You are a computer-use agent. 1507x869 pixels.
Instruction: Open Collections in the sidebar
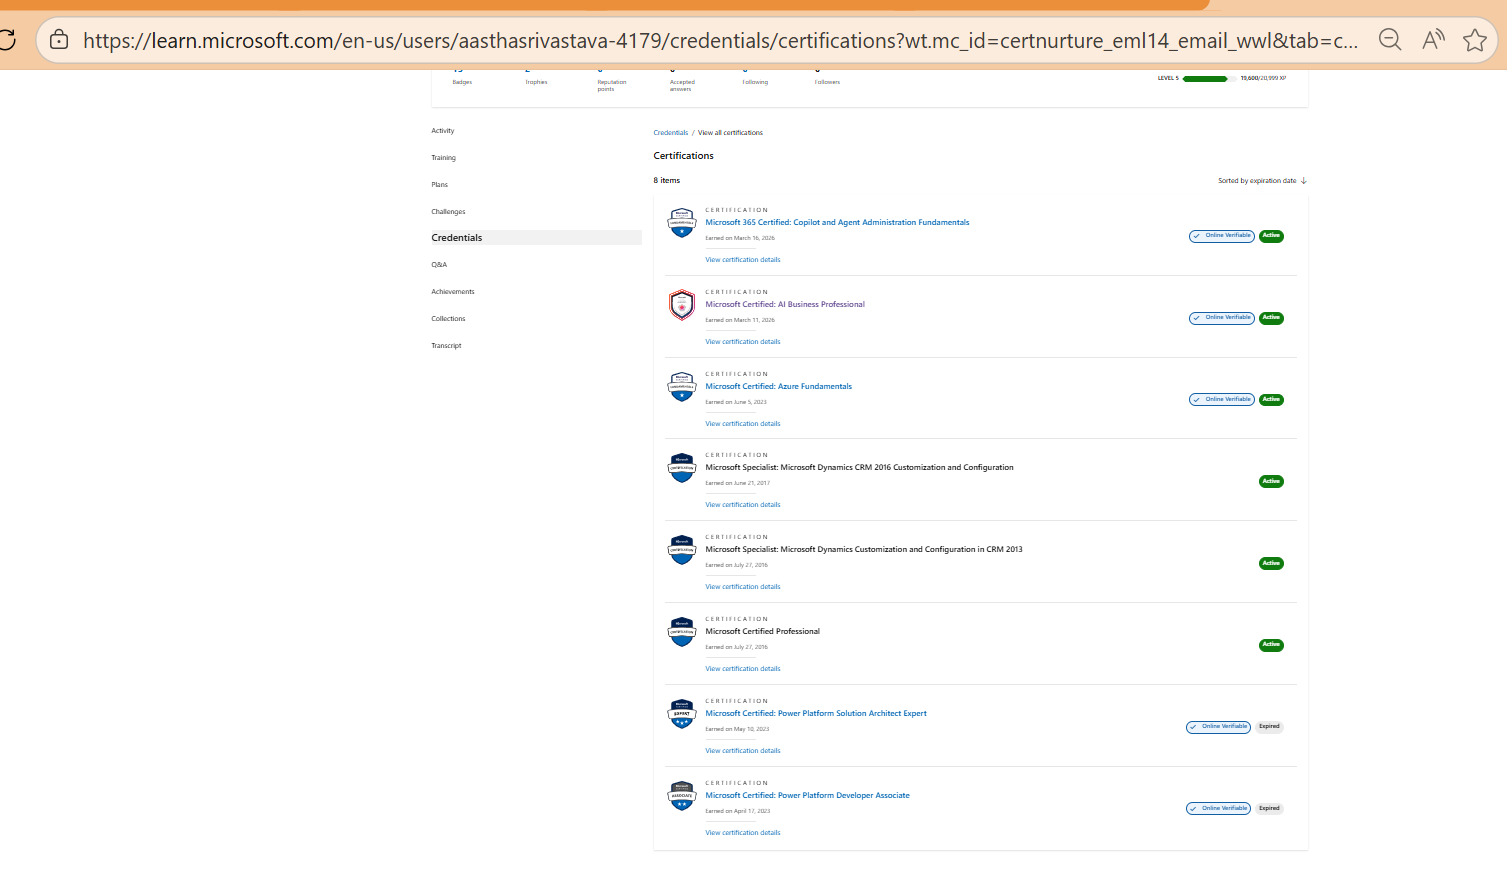448,319
